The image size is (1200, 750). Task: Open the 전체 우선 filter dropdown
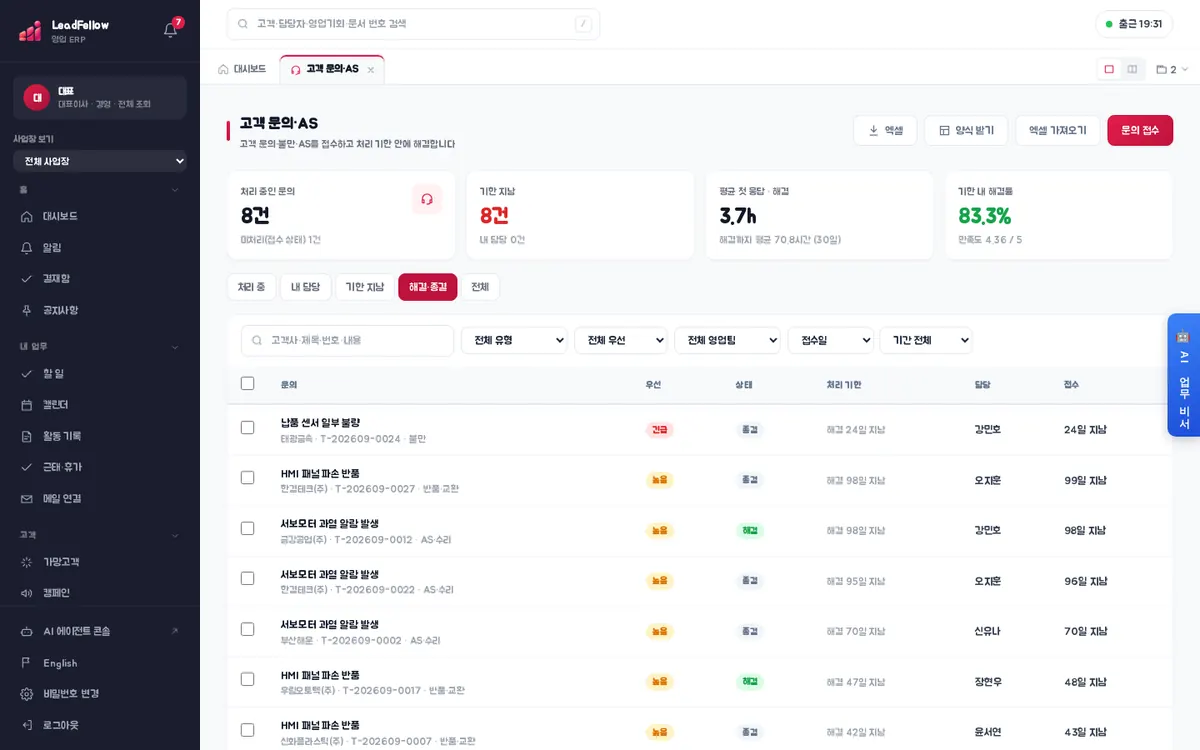[x=621, y=340]
